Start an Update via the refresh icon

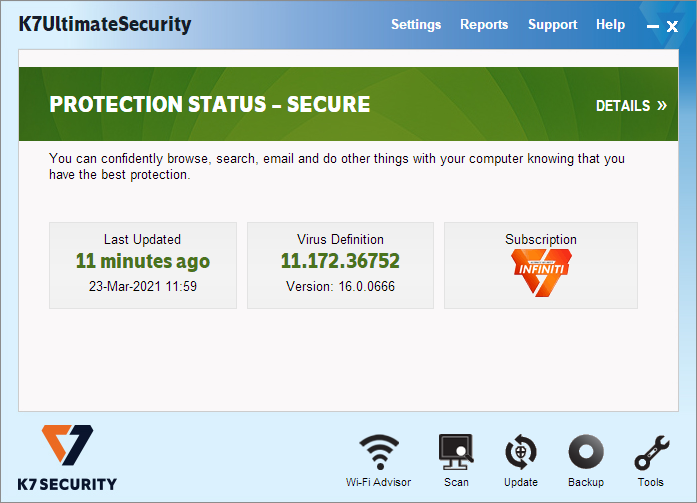click(x=521, y=452)
